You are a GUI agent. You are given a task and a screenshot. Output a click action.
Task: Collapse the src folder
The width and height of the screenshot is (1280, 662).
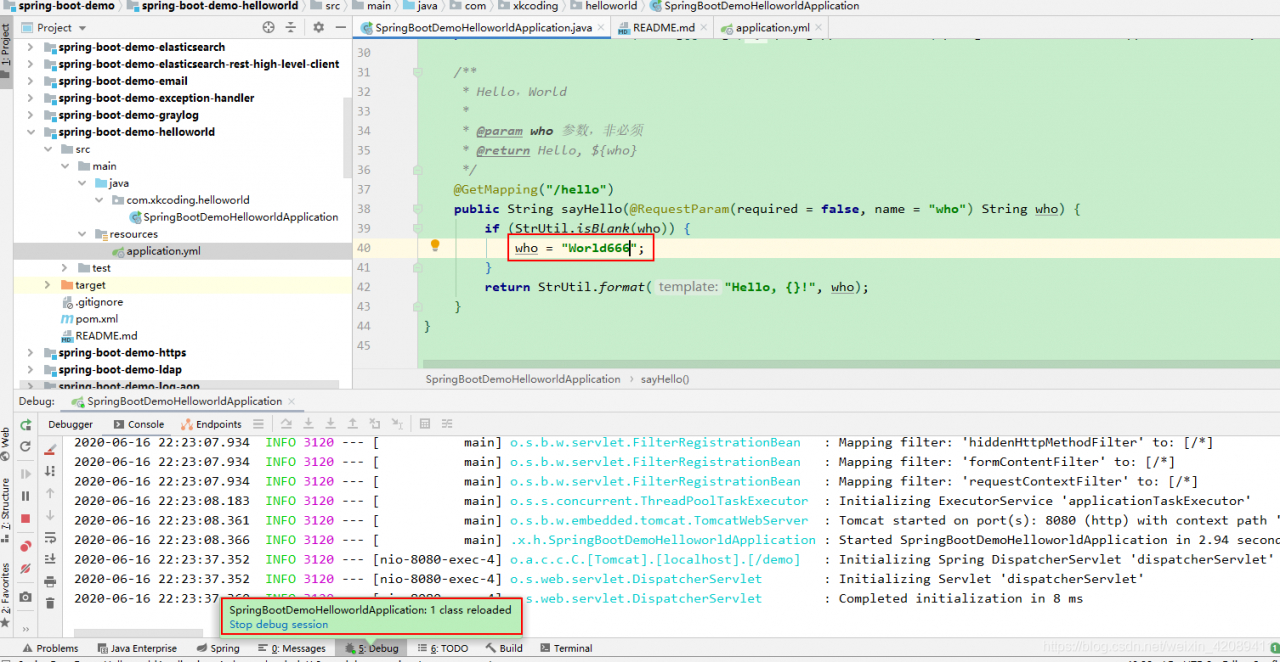point(47,149)
